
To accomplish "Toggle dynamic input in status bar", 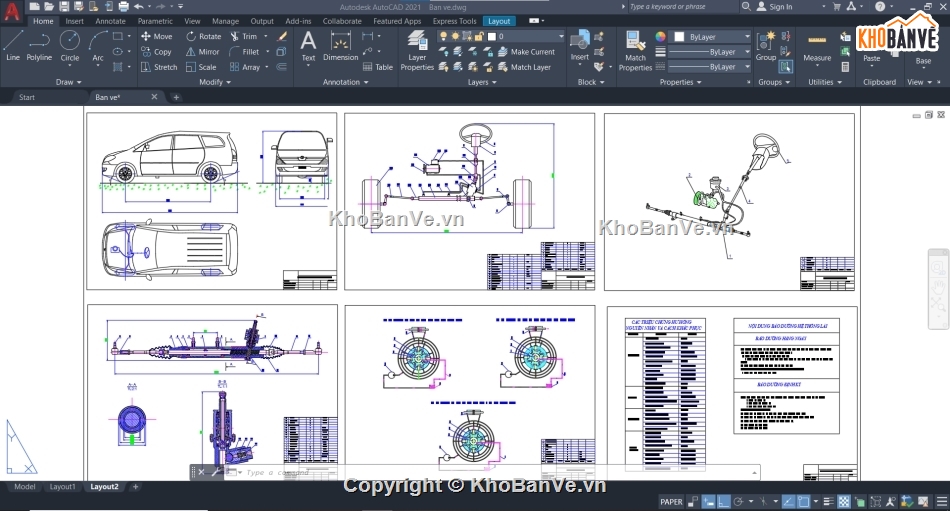I will point(708,502).
